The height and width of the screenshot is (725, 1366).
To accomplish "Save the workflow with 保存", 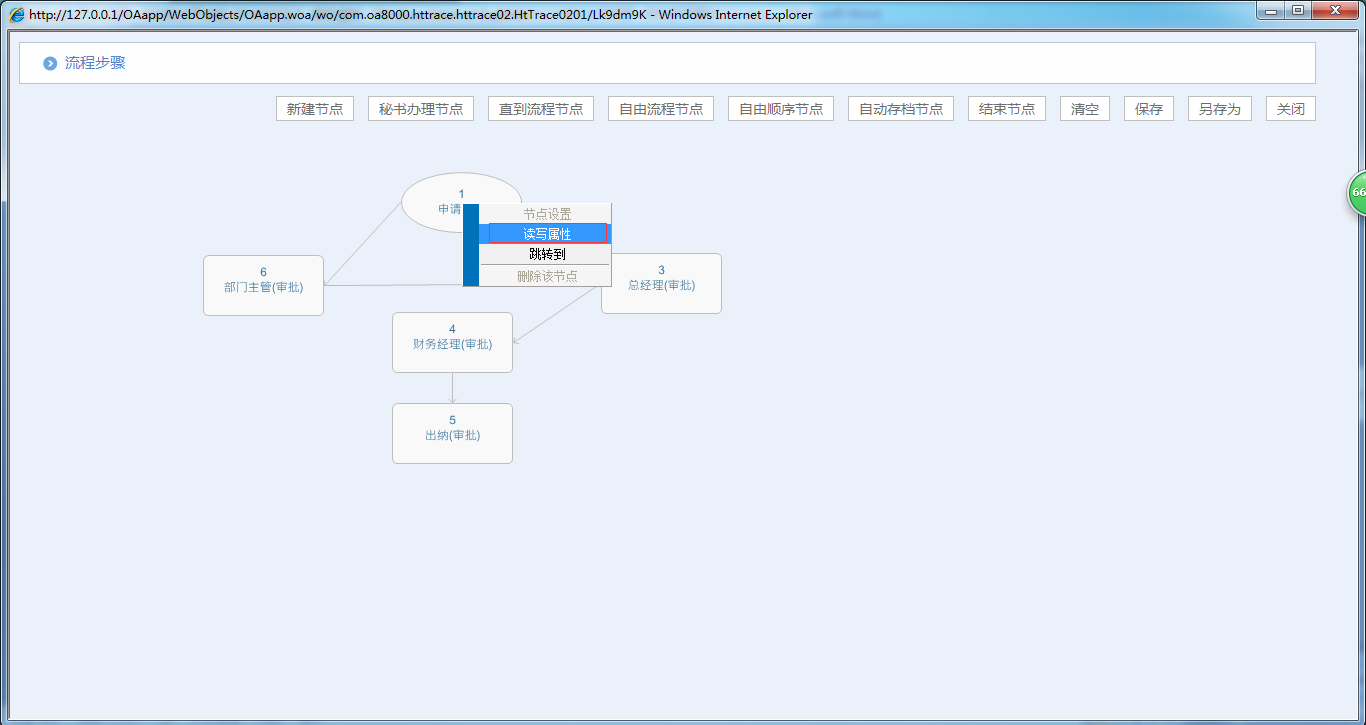I will coord(1149,109).
